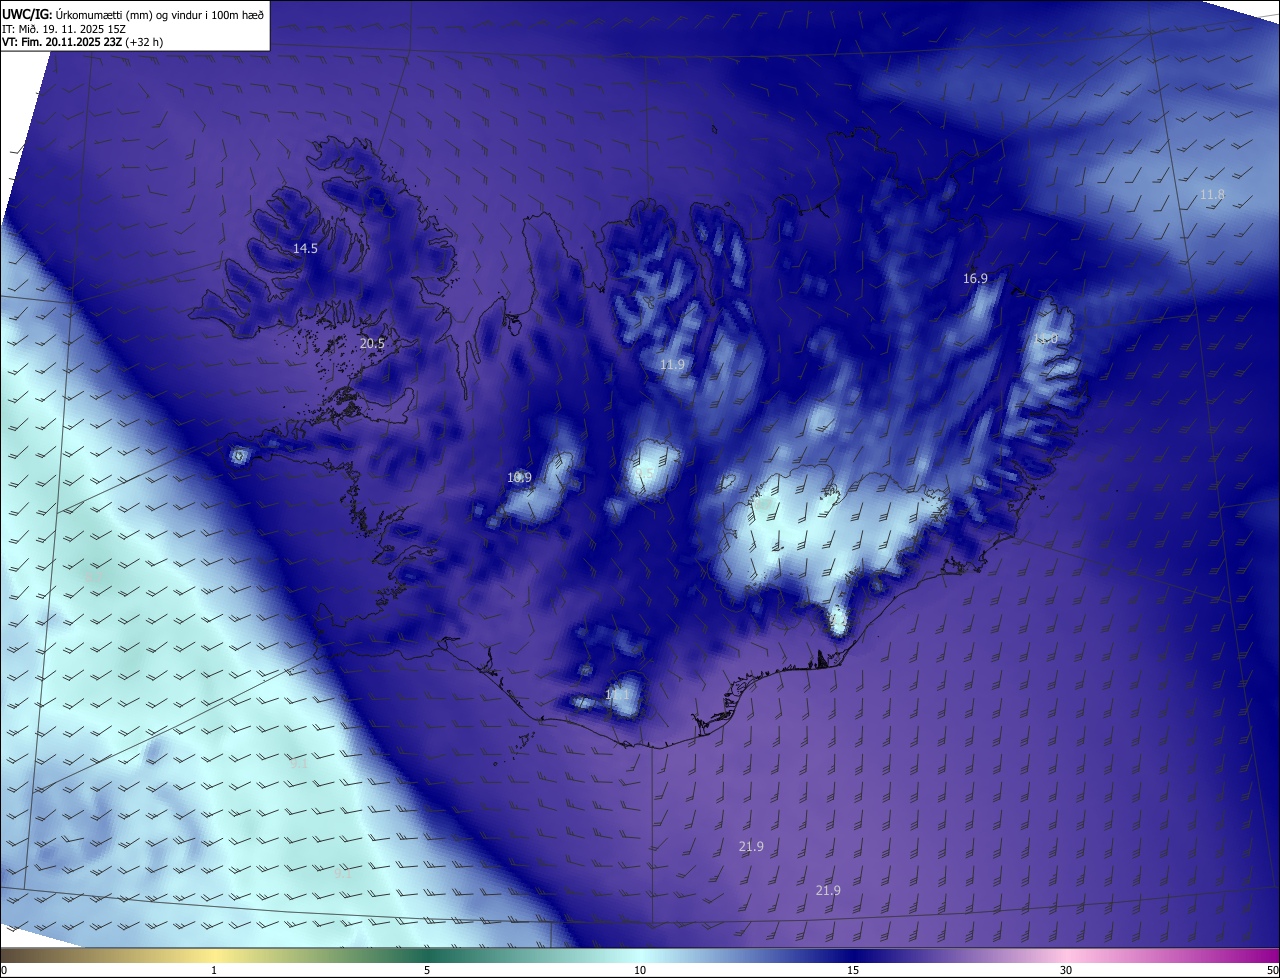Click the 21.9 value closest to the coast
The width and height of the screenshot is (1280, 978).
coord(751,846)
